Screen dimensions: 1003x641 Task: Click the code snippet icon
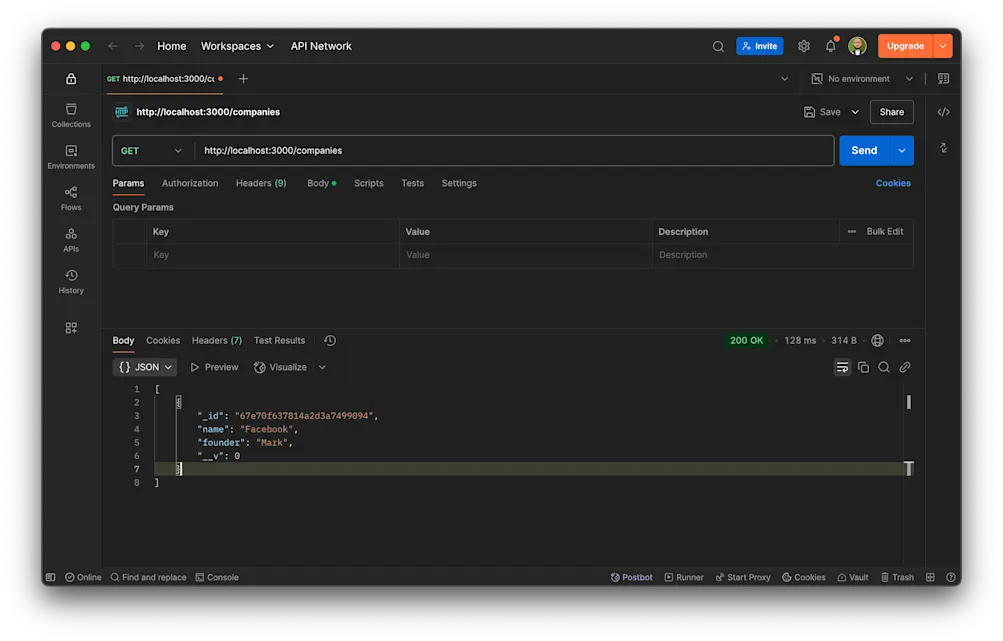click(943, 112)
